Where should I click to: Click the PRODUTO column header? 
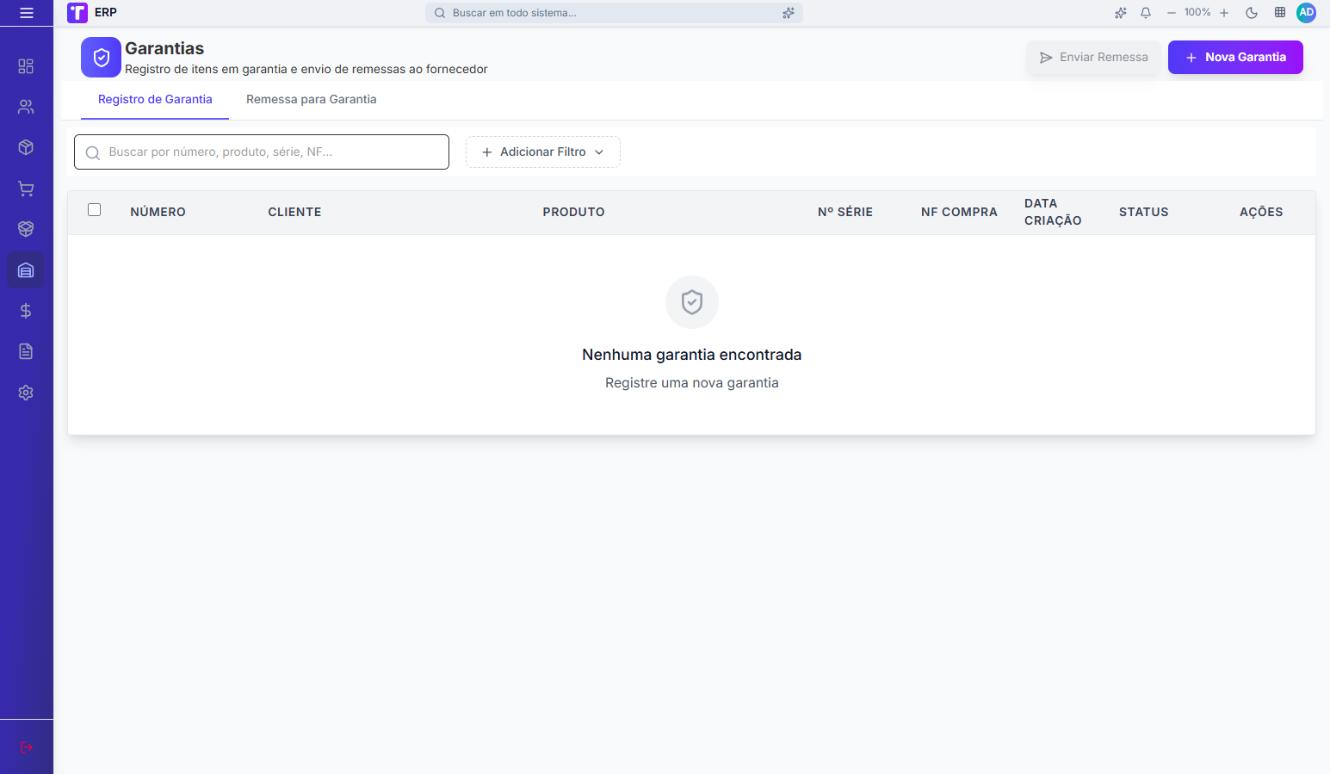pyautogui.click(x=574, y=212)
